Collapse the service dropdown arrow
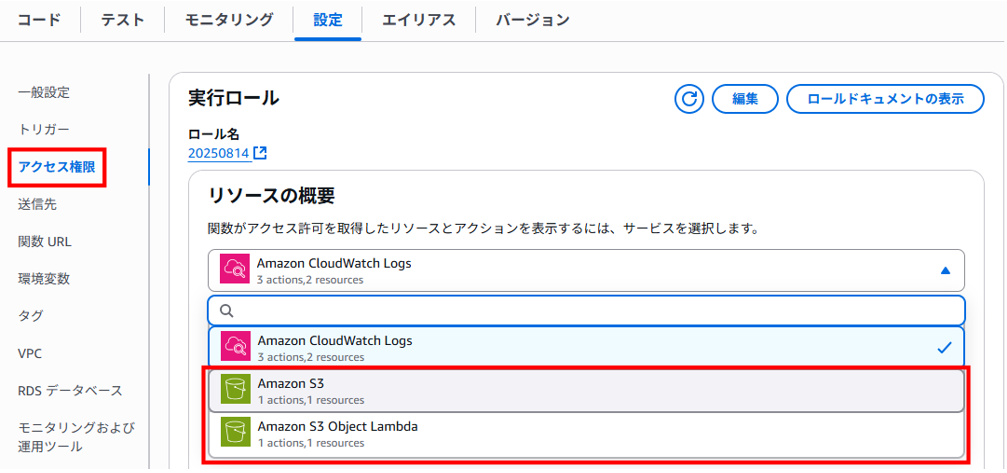 point(945,271)
